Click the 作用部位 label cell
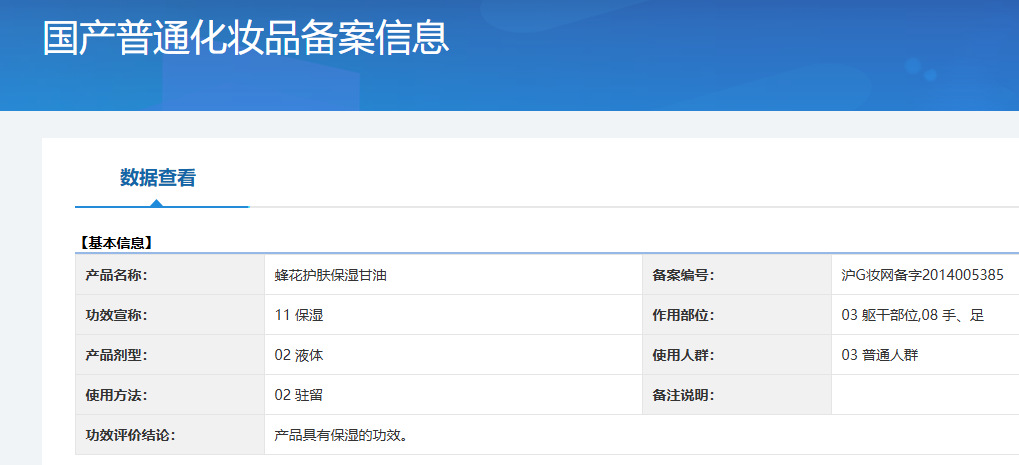The width and height of the screenshot is (1019, 465). pos(737,315)
